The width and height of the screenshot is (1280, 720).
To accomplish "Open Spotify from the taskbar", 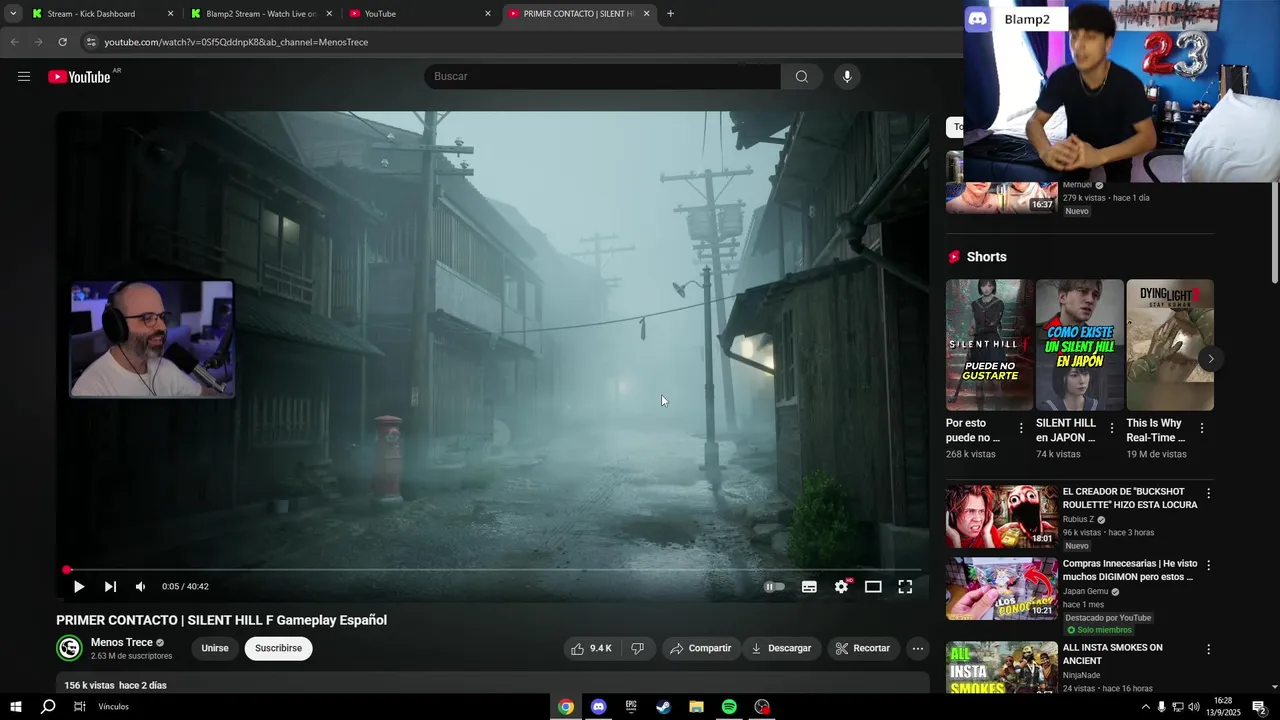I will point(729,707).
